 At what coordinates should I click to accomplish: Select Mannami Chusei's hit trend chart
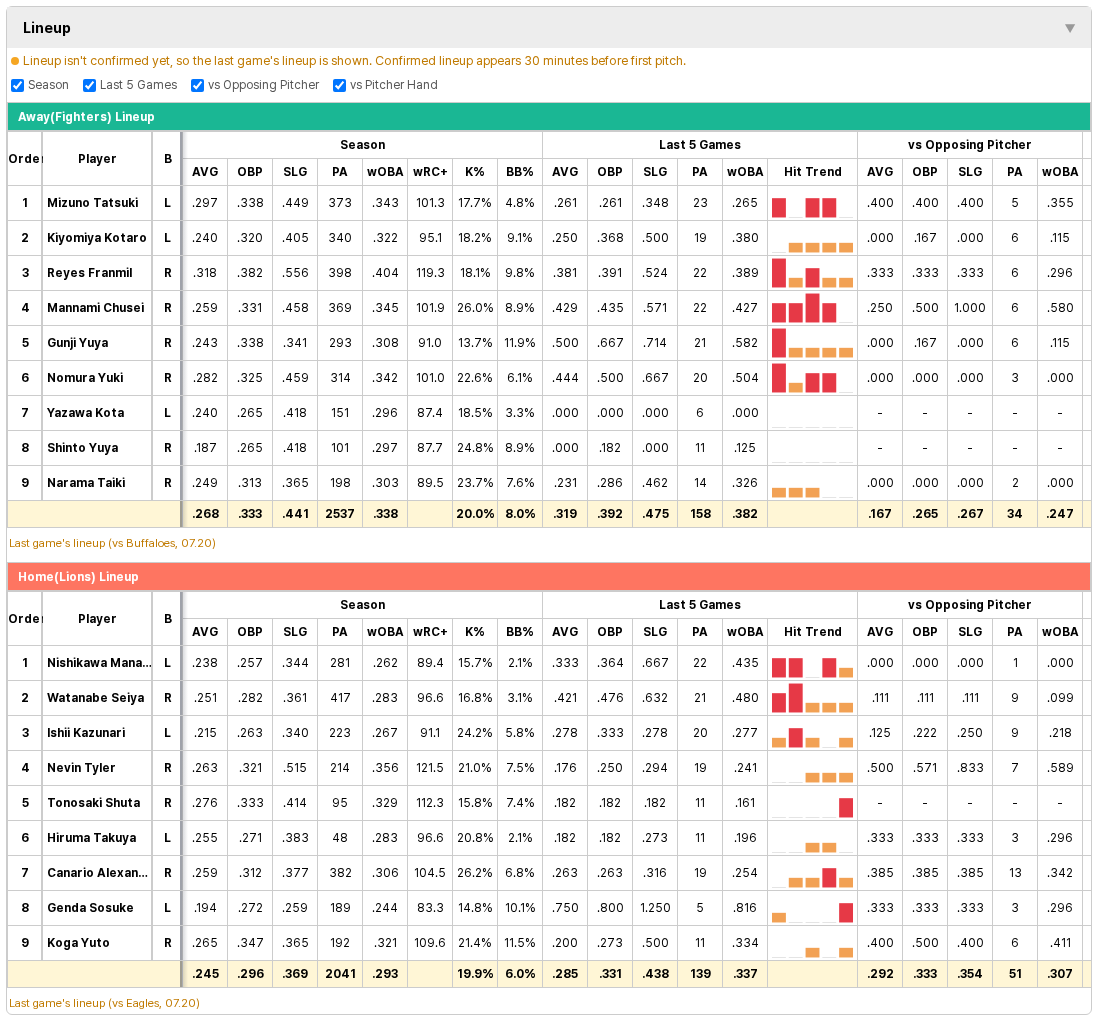(x=812, y=308)
